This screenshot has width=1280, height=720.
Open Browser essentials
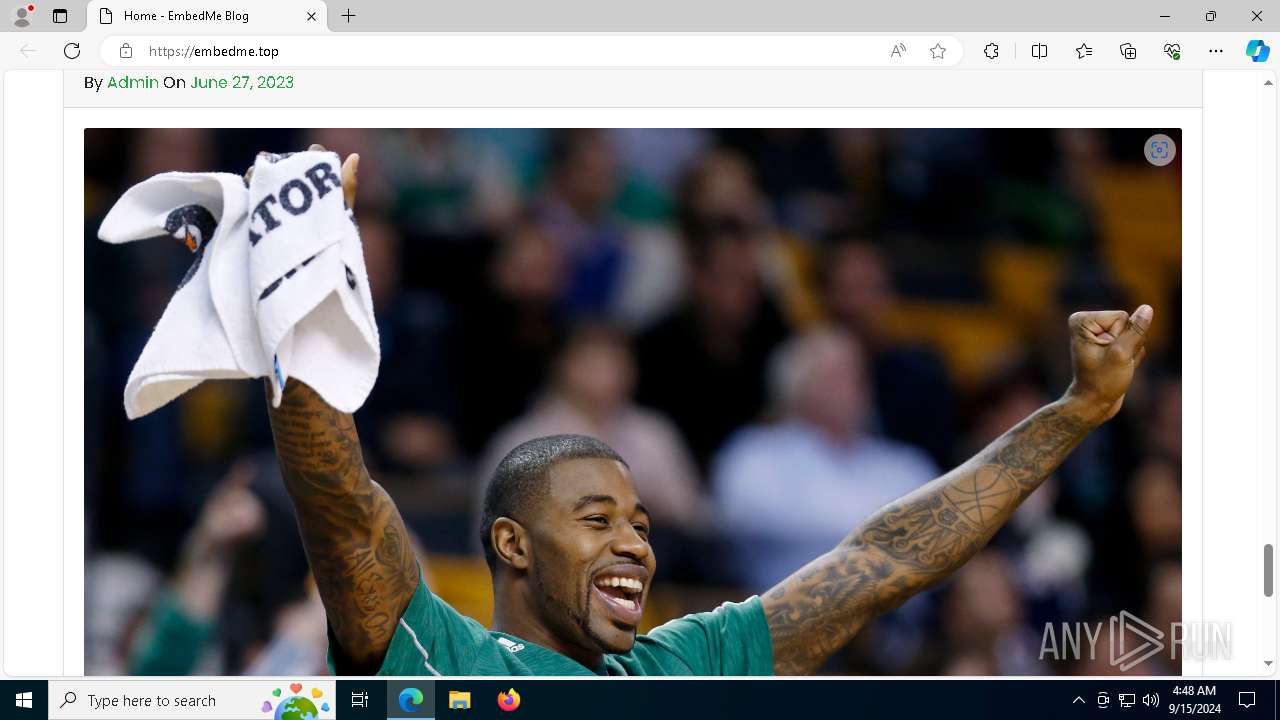1172,51
